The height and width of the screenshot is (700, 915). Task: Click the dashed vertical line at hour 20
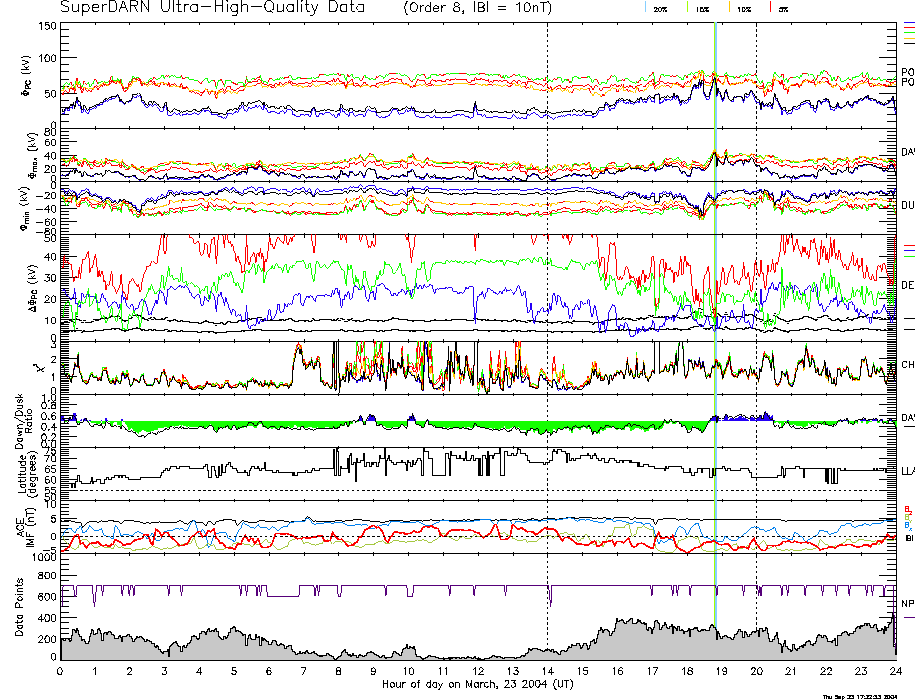click(x=756, y=300)
